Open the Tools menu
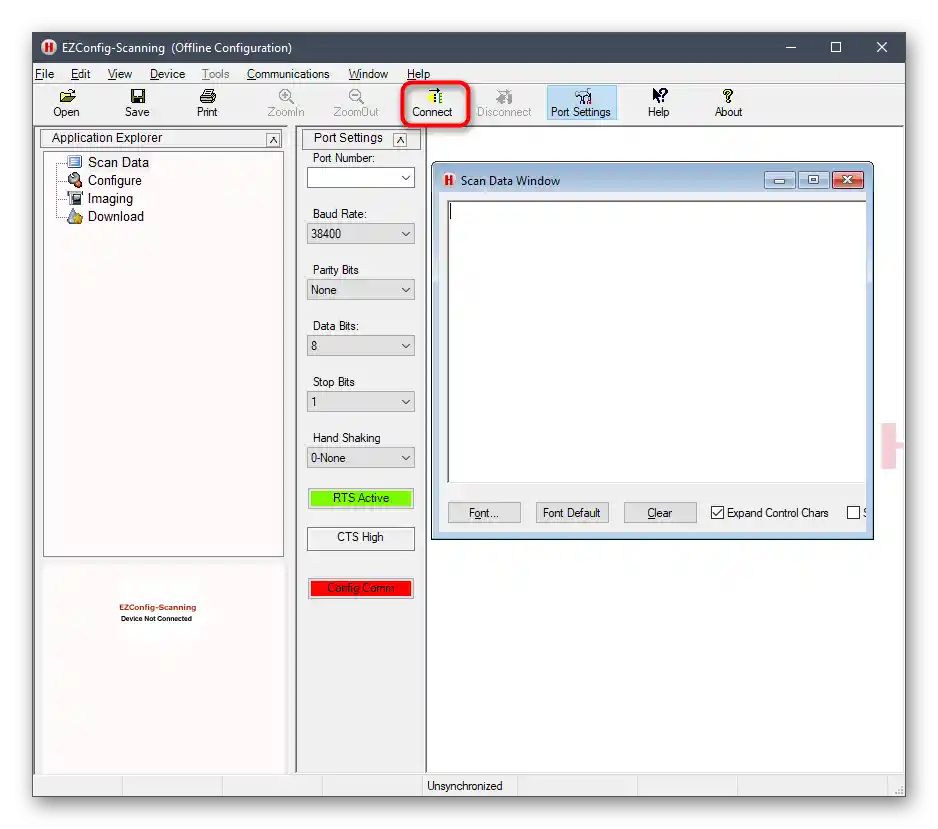The height and width of the screenshot is (829, 938). point(215,74)
